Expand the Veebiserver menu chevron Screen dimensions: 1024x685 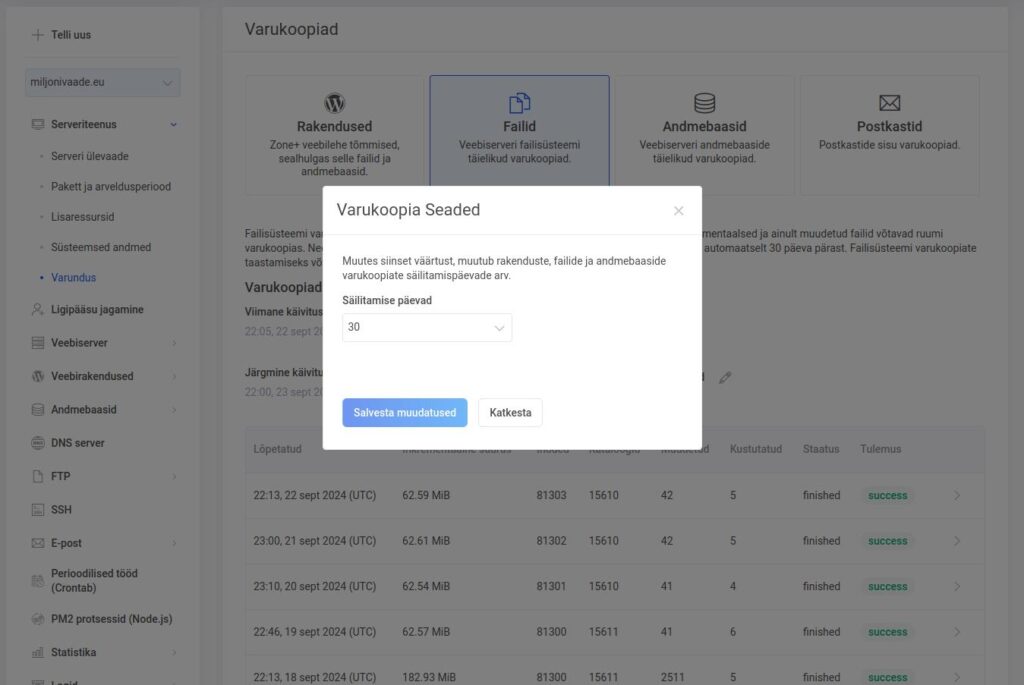pyautogui.click(x=174, y=343)
